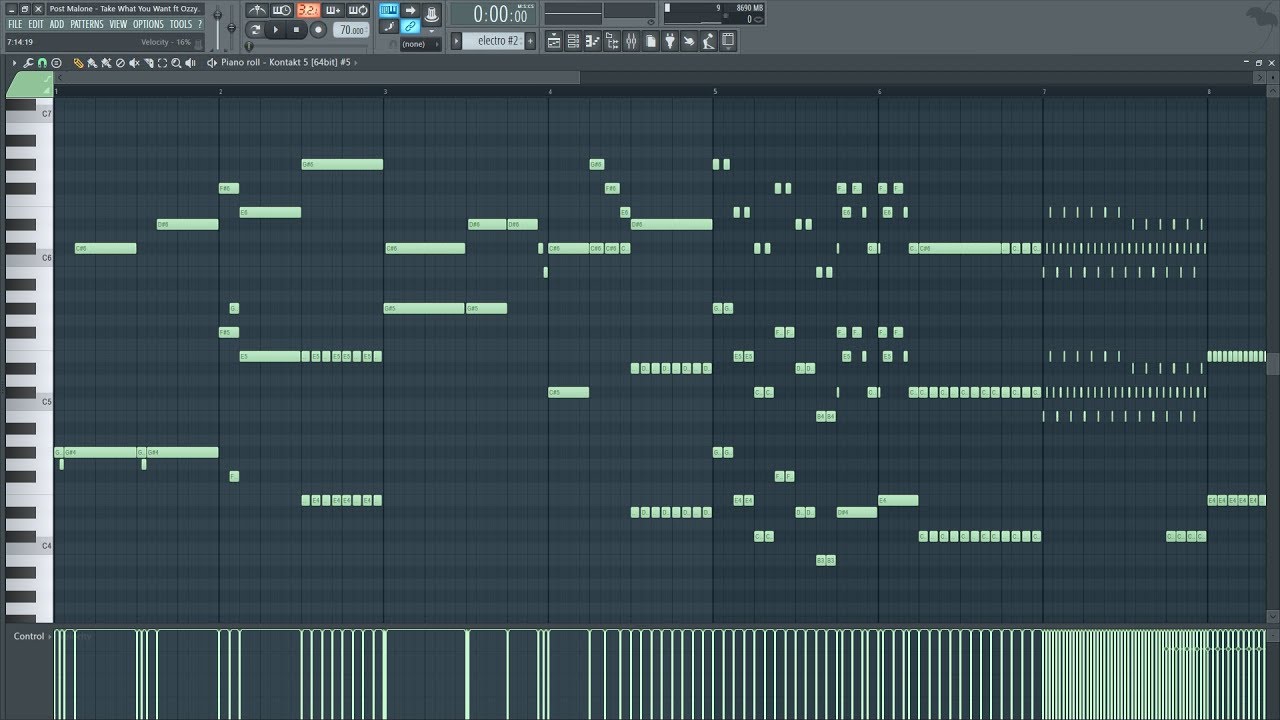This screenshot has width=1280, height=720.
Task: Click bar 5 on the timeline ruler
Action: (714, 91)
